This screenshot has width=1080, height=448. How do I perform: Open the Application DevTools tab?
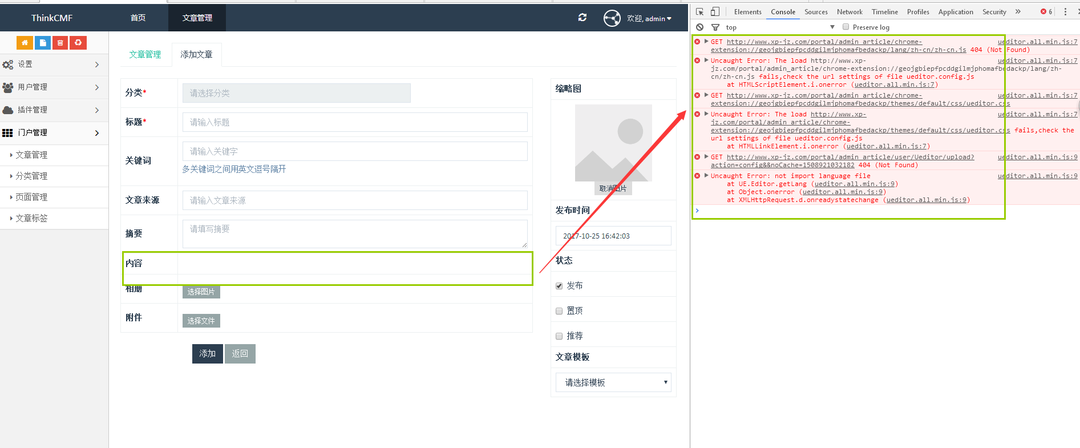click(x=955, y=12)
